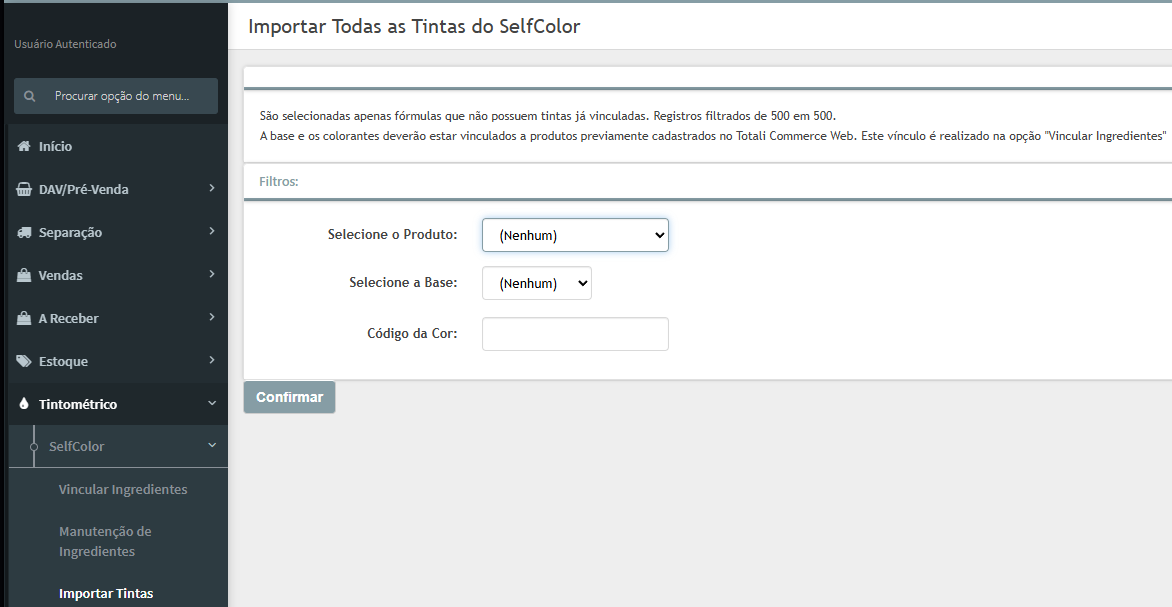Expand the A Receber submenu chevron
The width and height of the screenshot is (1172, 607).
[x=212, y=317]
